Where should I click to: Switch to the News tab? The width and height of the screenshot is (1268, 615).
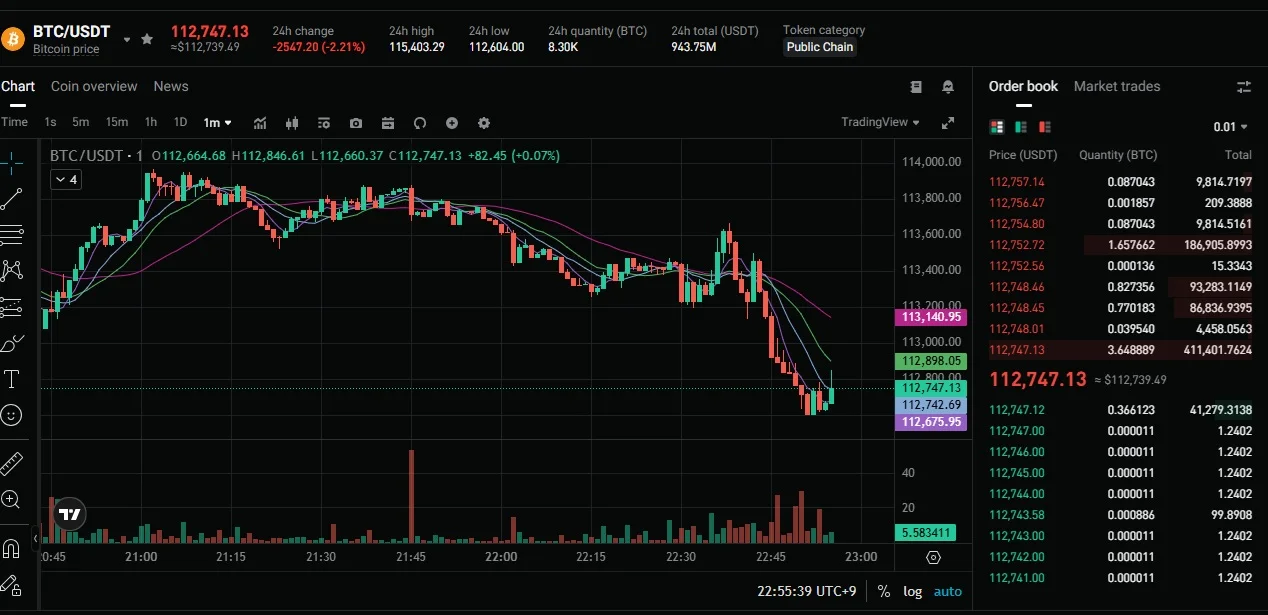171,86
